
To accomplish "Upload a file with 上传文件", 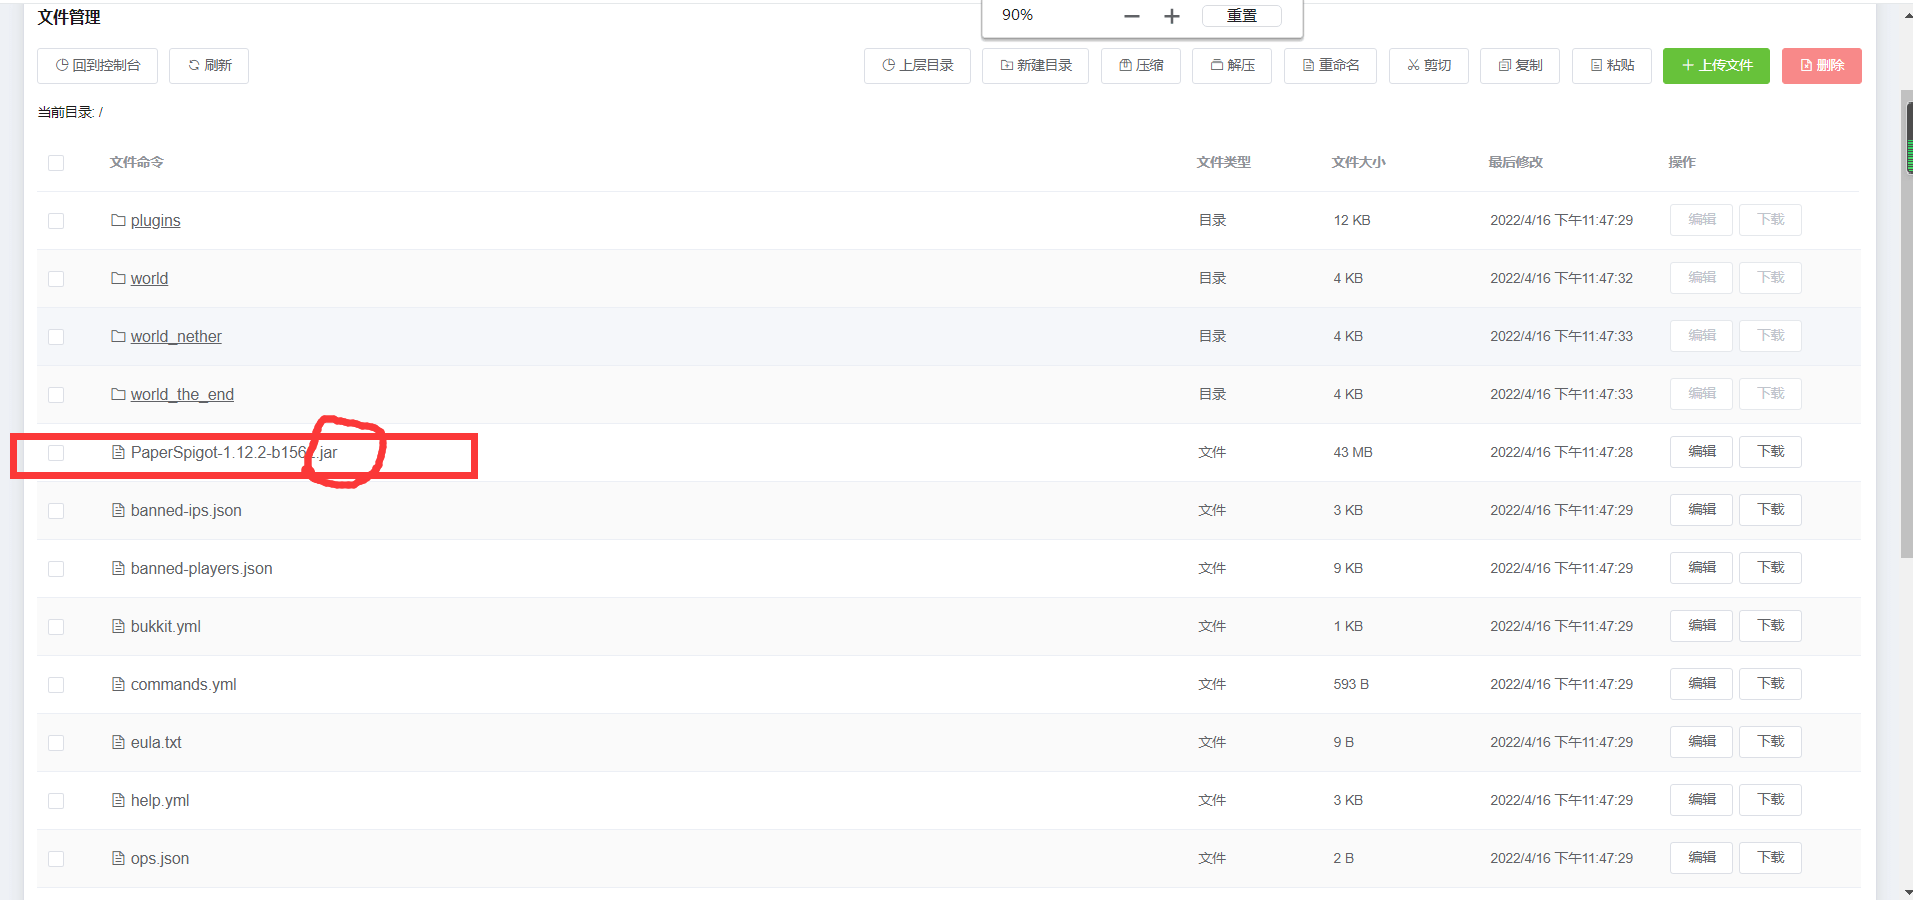I will pyautogui.click(x=1716, y=66).
